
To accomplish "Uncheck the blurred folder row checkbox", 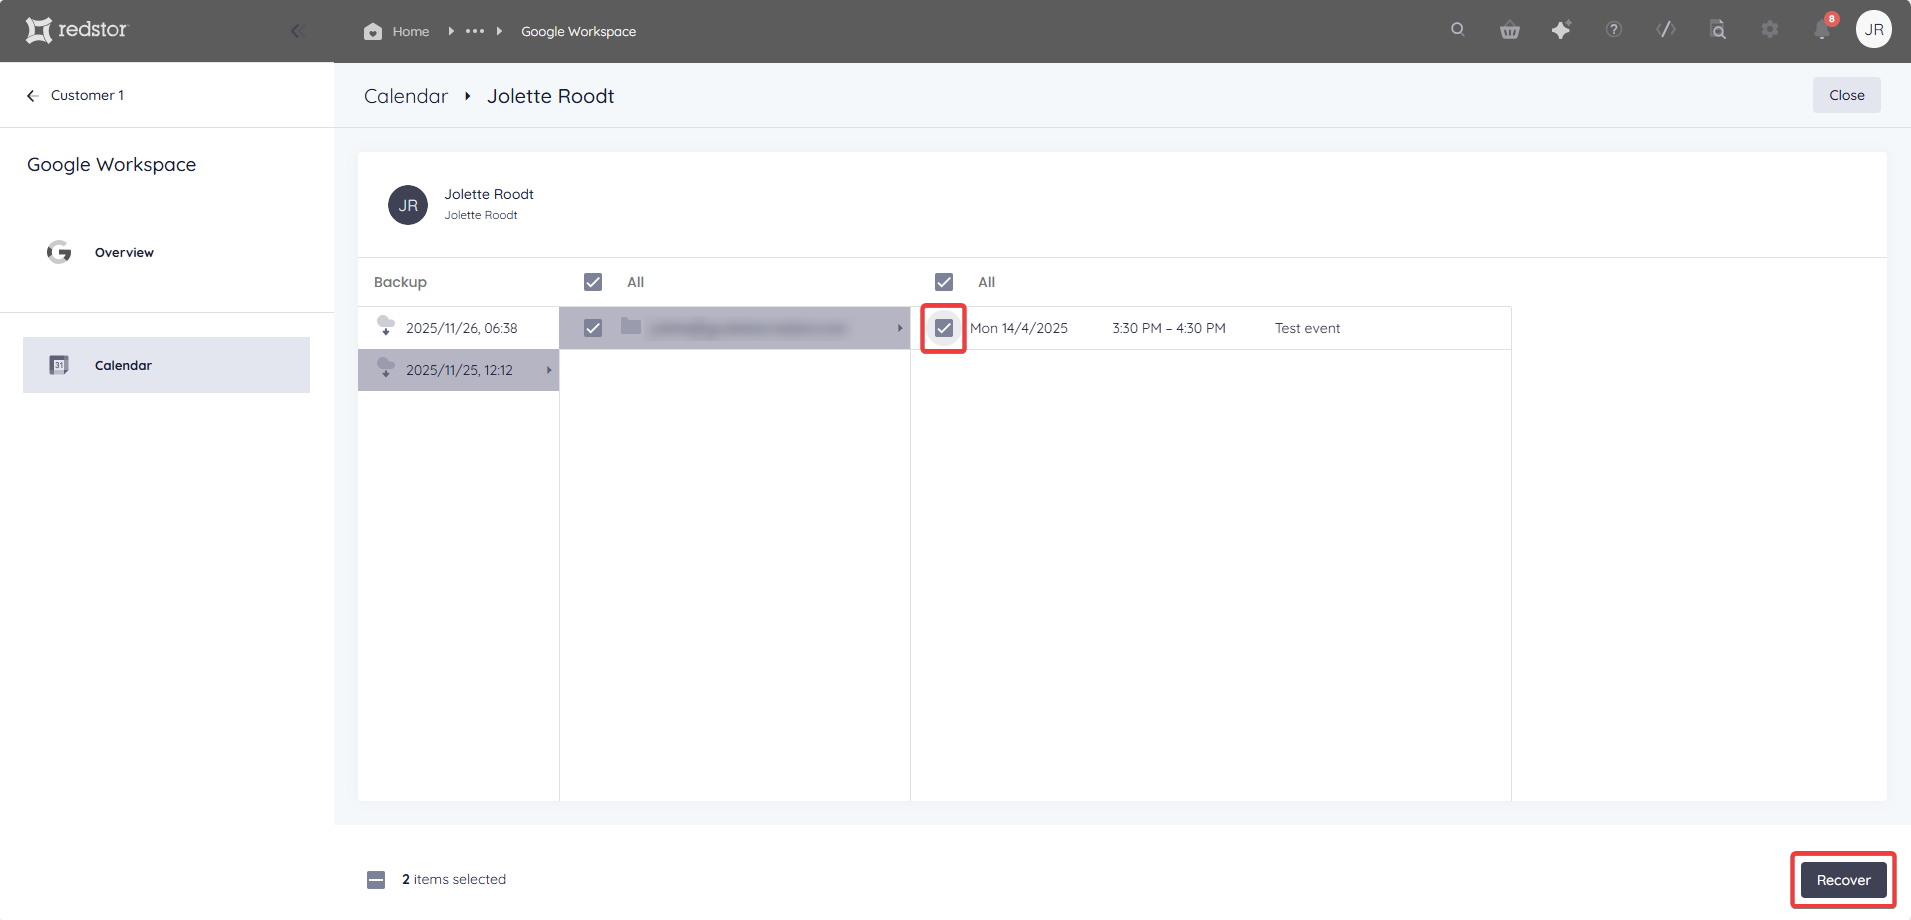I will coord(593,328).
